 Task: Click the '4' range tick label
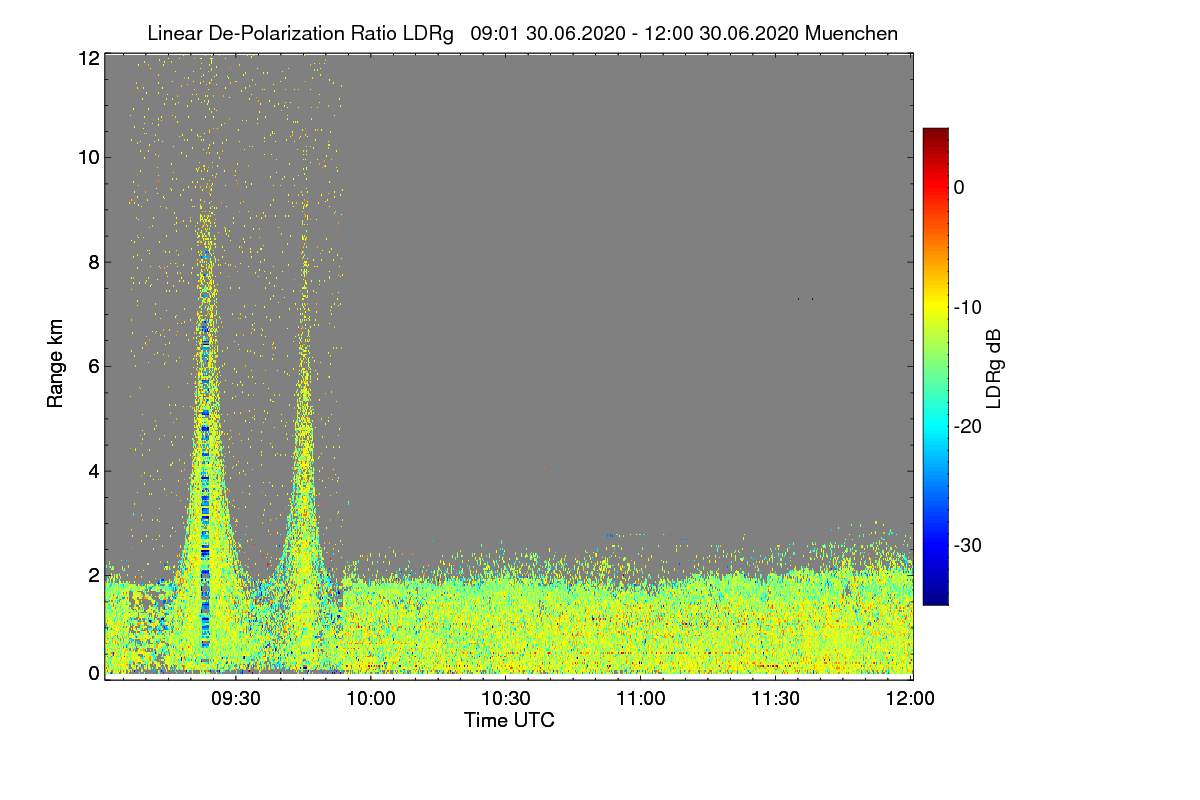click(x=92, y=470)
